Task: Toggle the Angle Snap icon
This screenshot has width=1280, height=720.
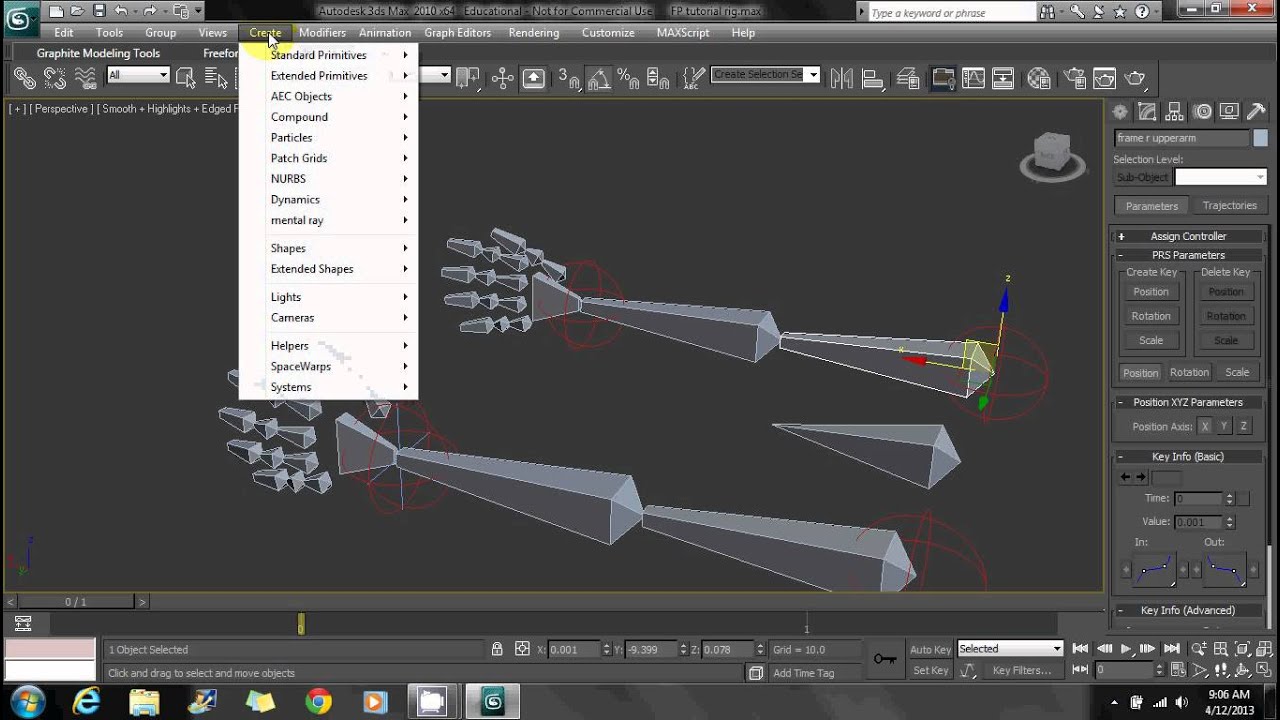Action: coord(598,78)
